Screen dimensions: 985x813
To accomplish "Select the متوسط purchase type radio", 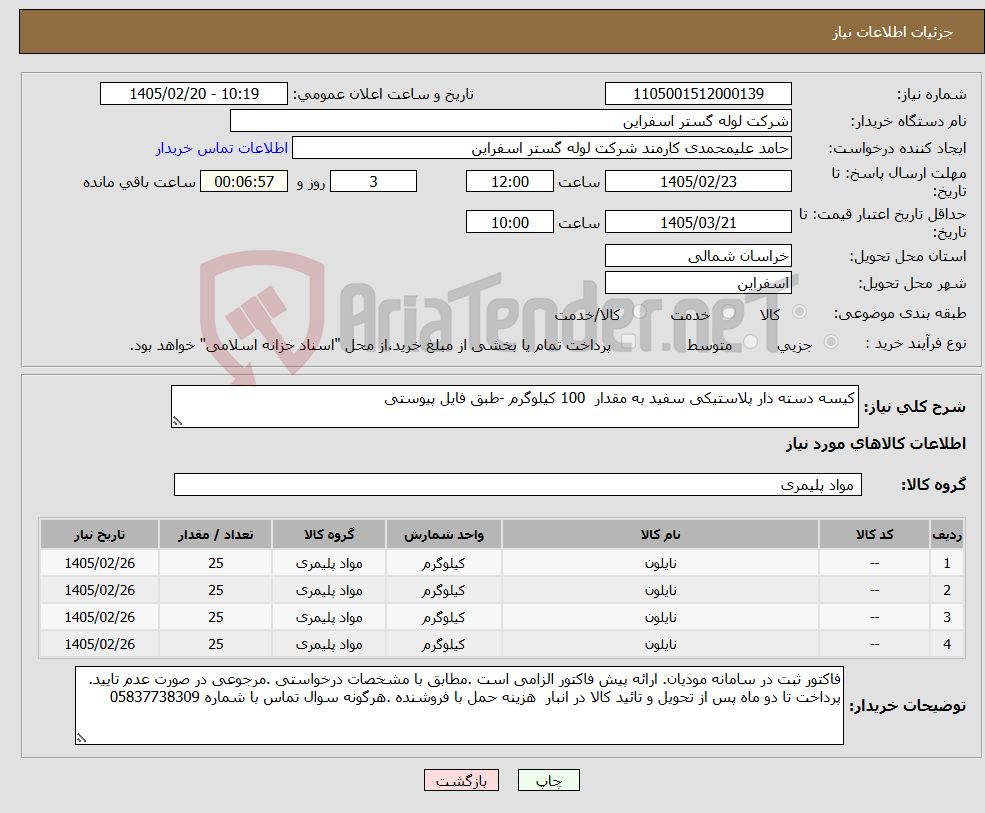I will coord(750,342).
